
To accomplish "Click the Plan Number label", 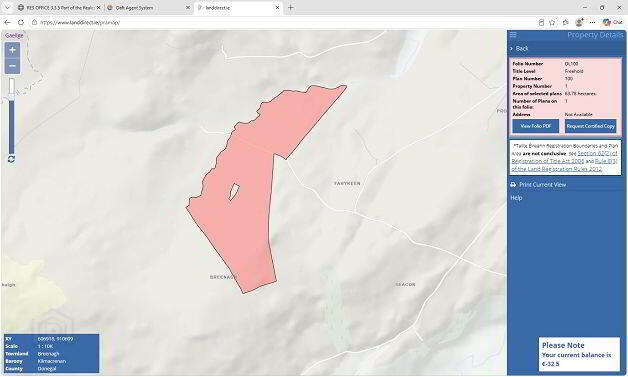I will point(527,79).
